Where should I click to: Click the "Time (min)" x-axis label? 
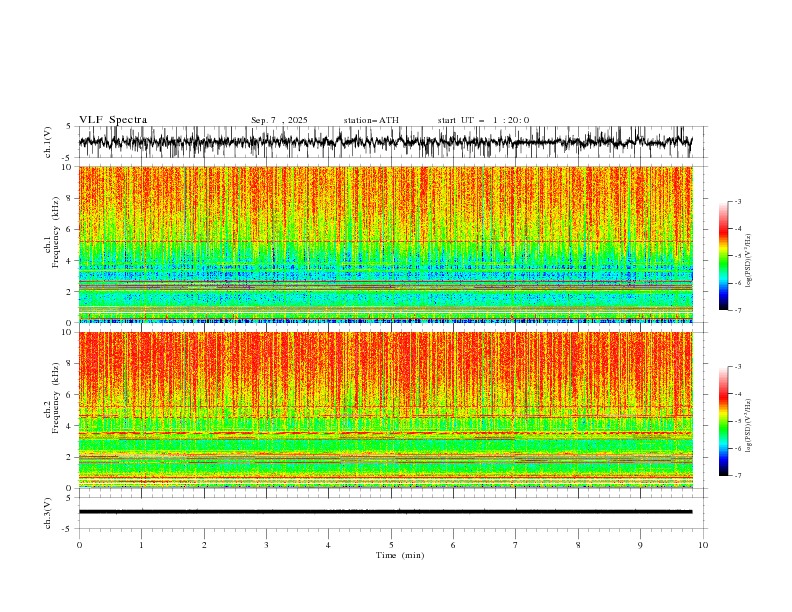pyautogui.click(x=400, y=555)
